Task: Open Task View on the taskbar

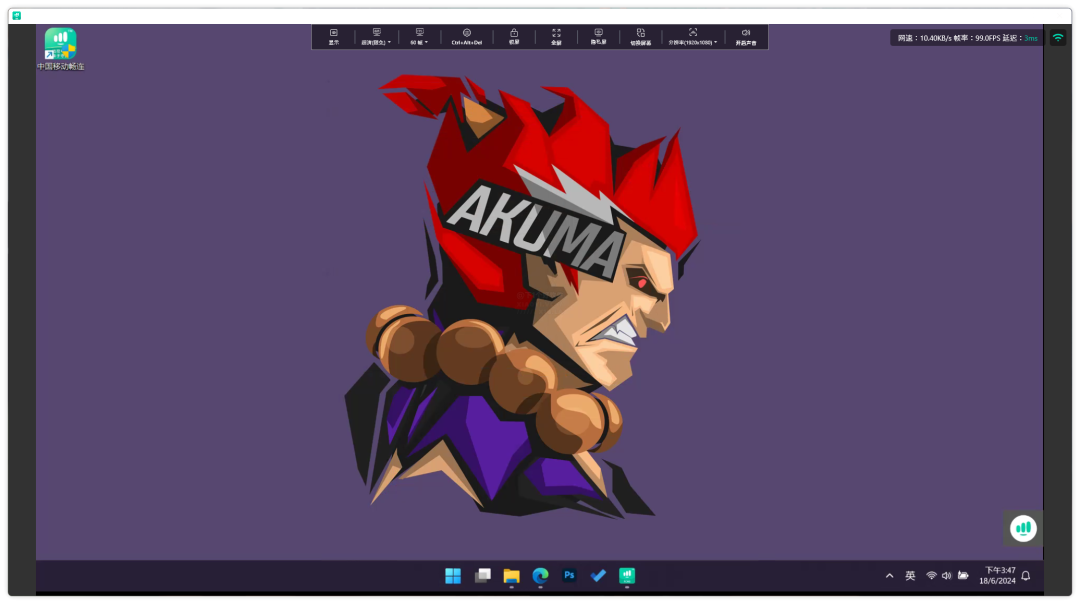Action: [x=483, y=576]
